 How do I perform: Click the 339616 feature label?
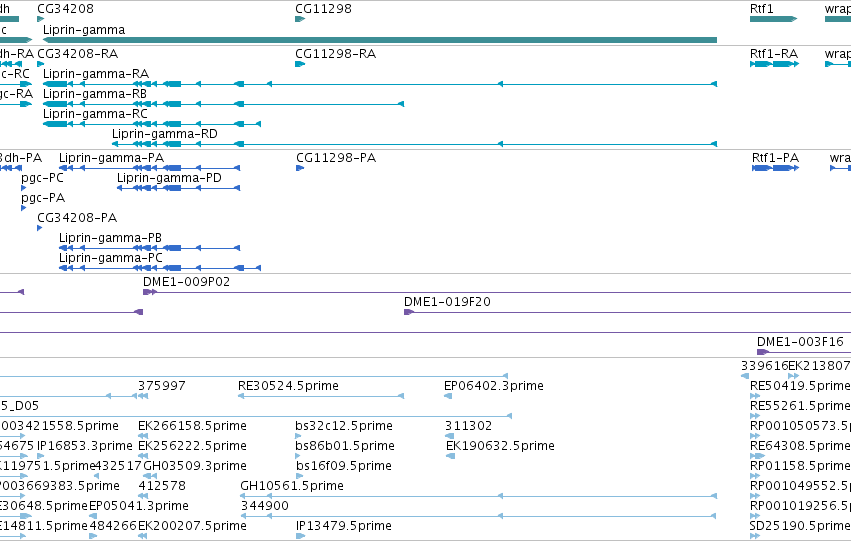(x=764, y=366)
